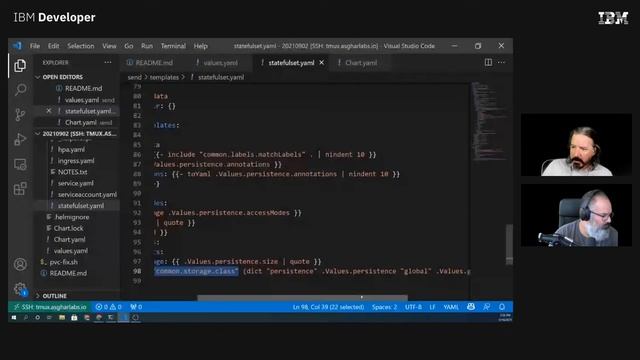Open the Edit menu
The width and height of the screenshot is (640, 360).
[x=53, y=46]
